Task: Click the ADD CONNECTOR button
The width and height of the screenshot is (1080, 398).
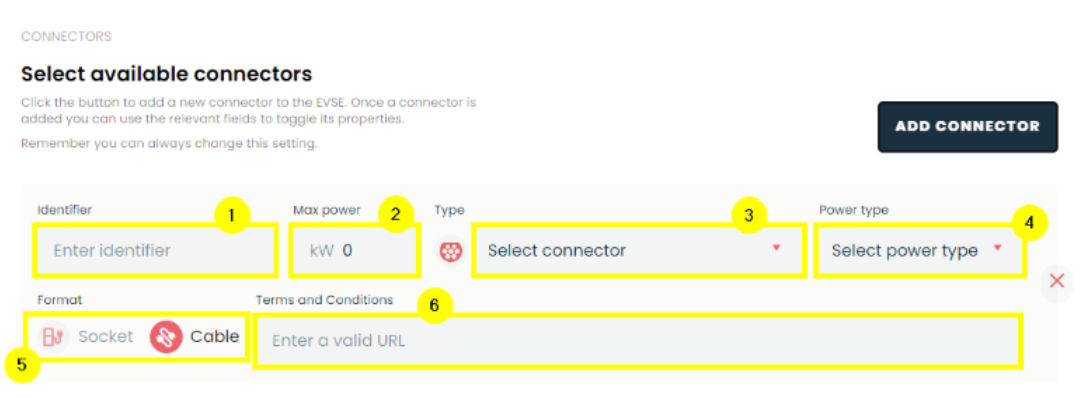Action: pos(967,127)
